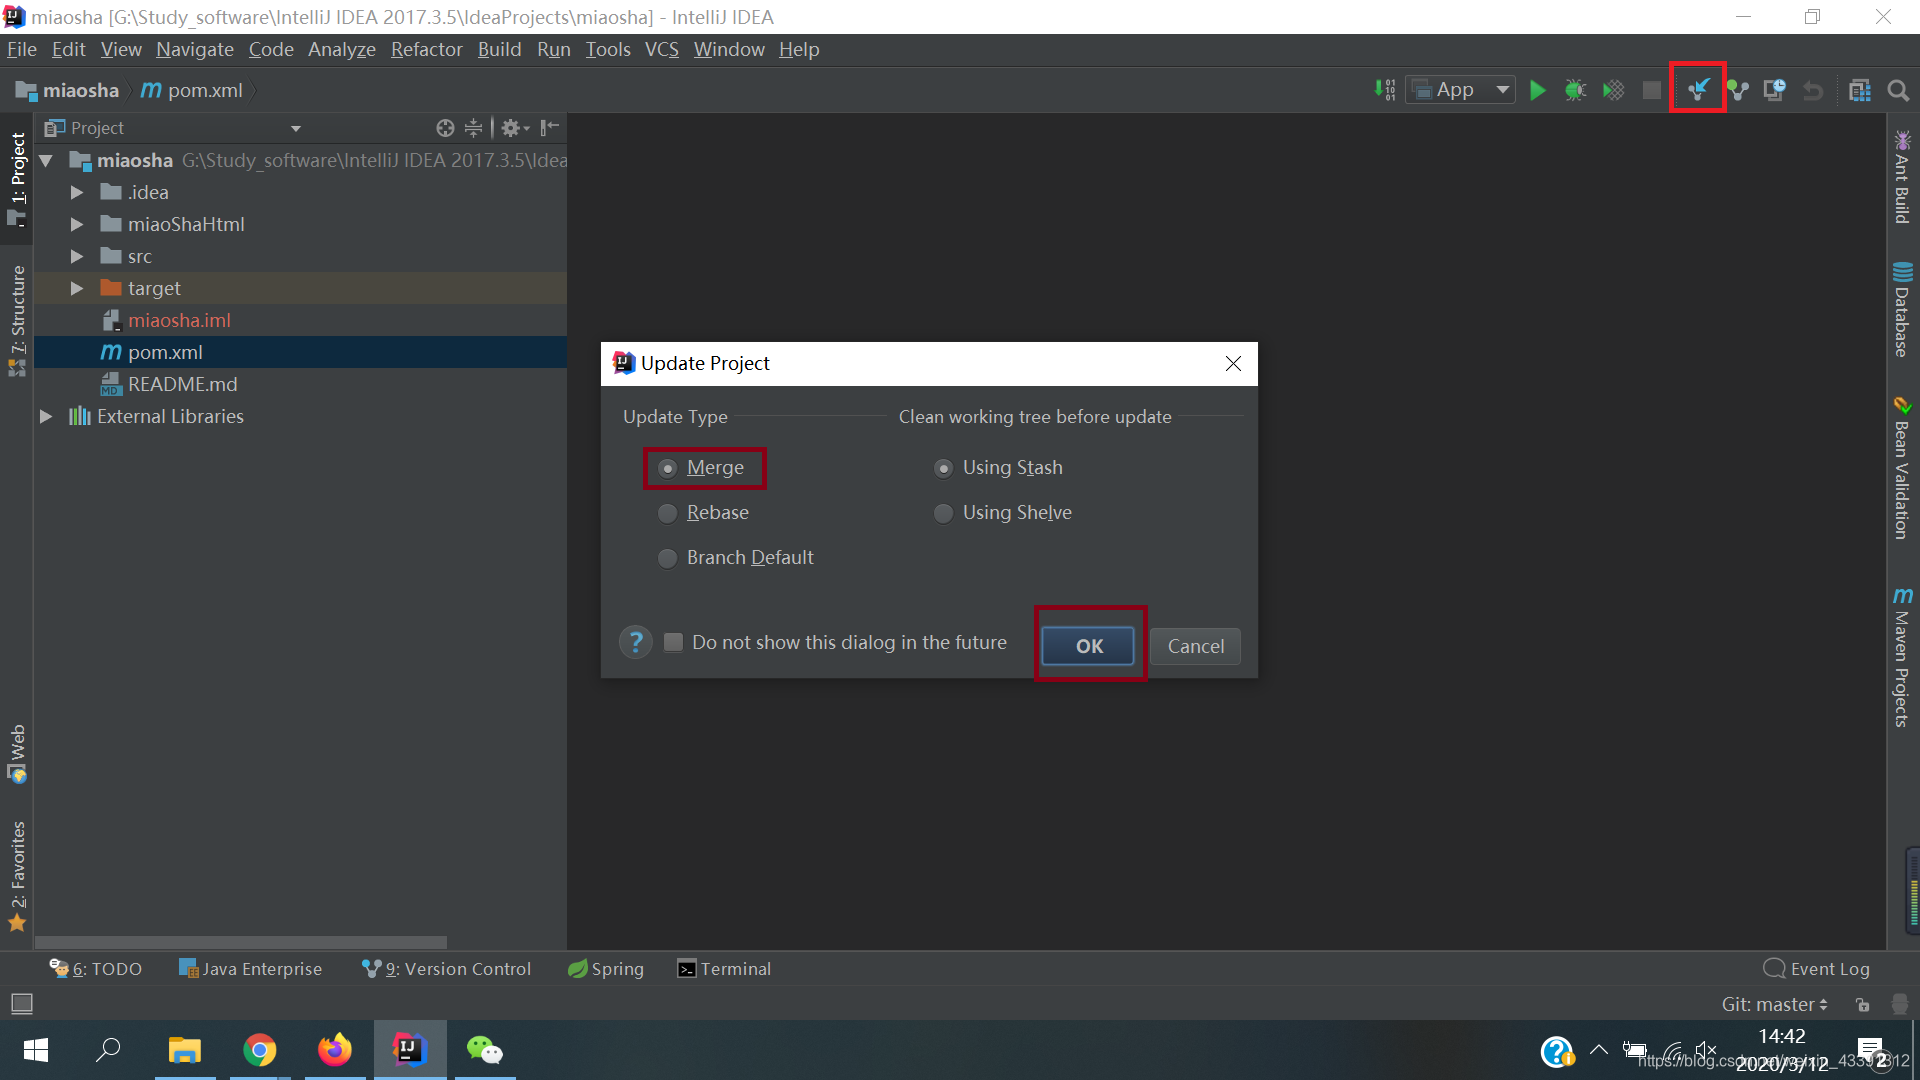Viewport: 1920px width, 1080px height.
Task: Open WeChat from the taskbar
Action: click(485, 1050)
